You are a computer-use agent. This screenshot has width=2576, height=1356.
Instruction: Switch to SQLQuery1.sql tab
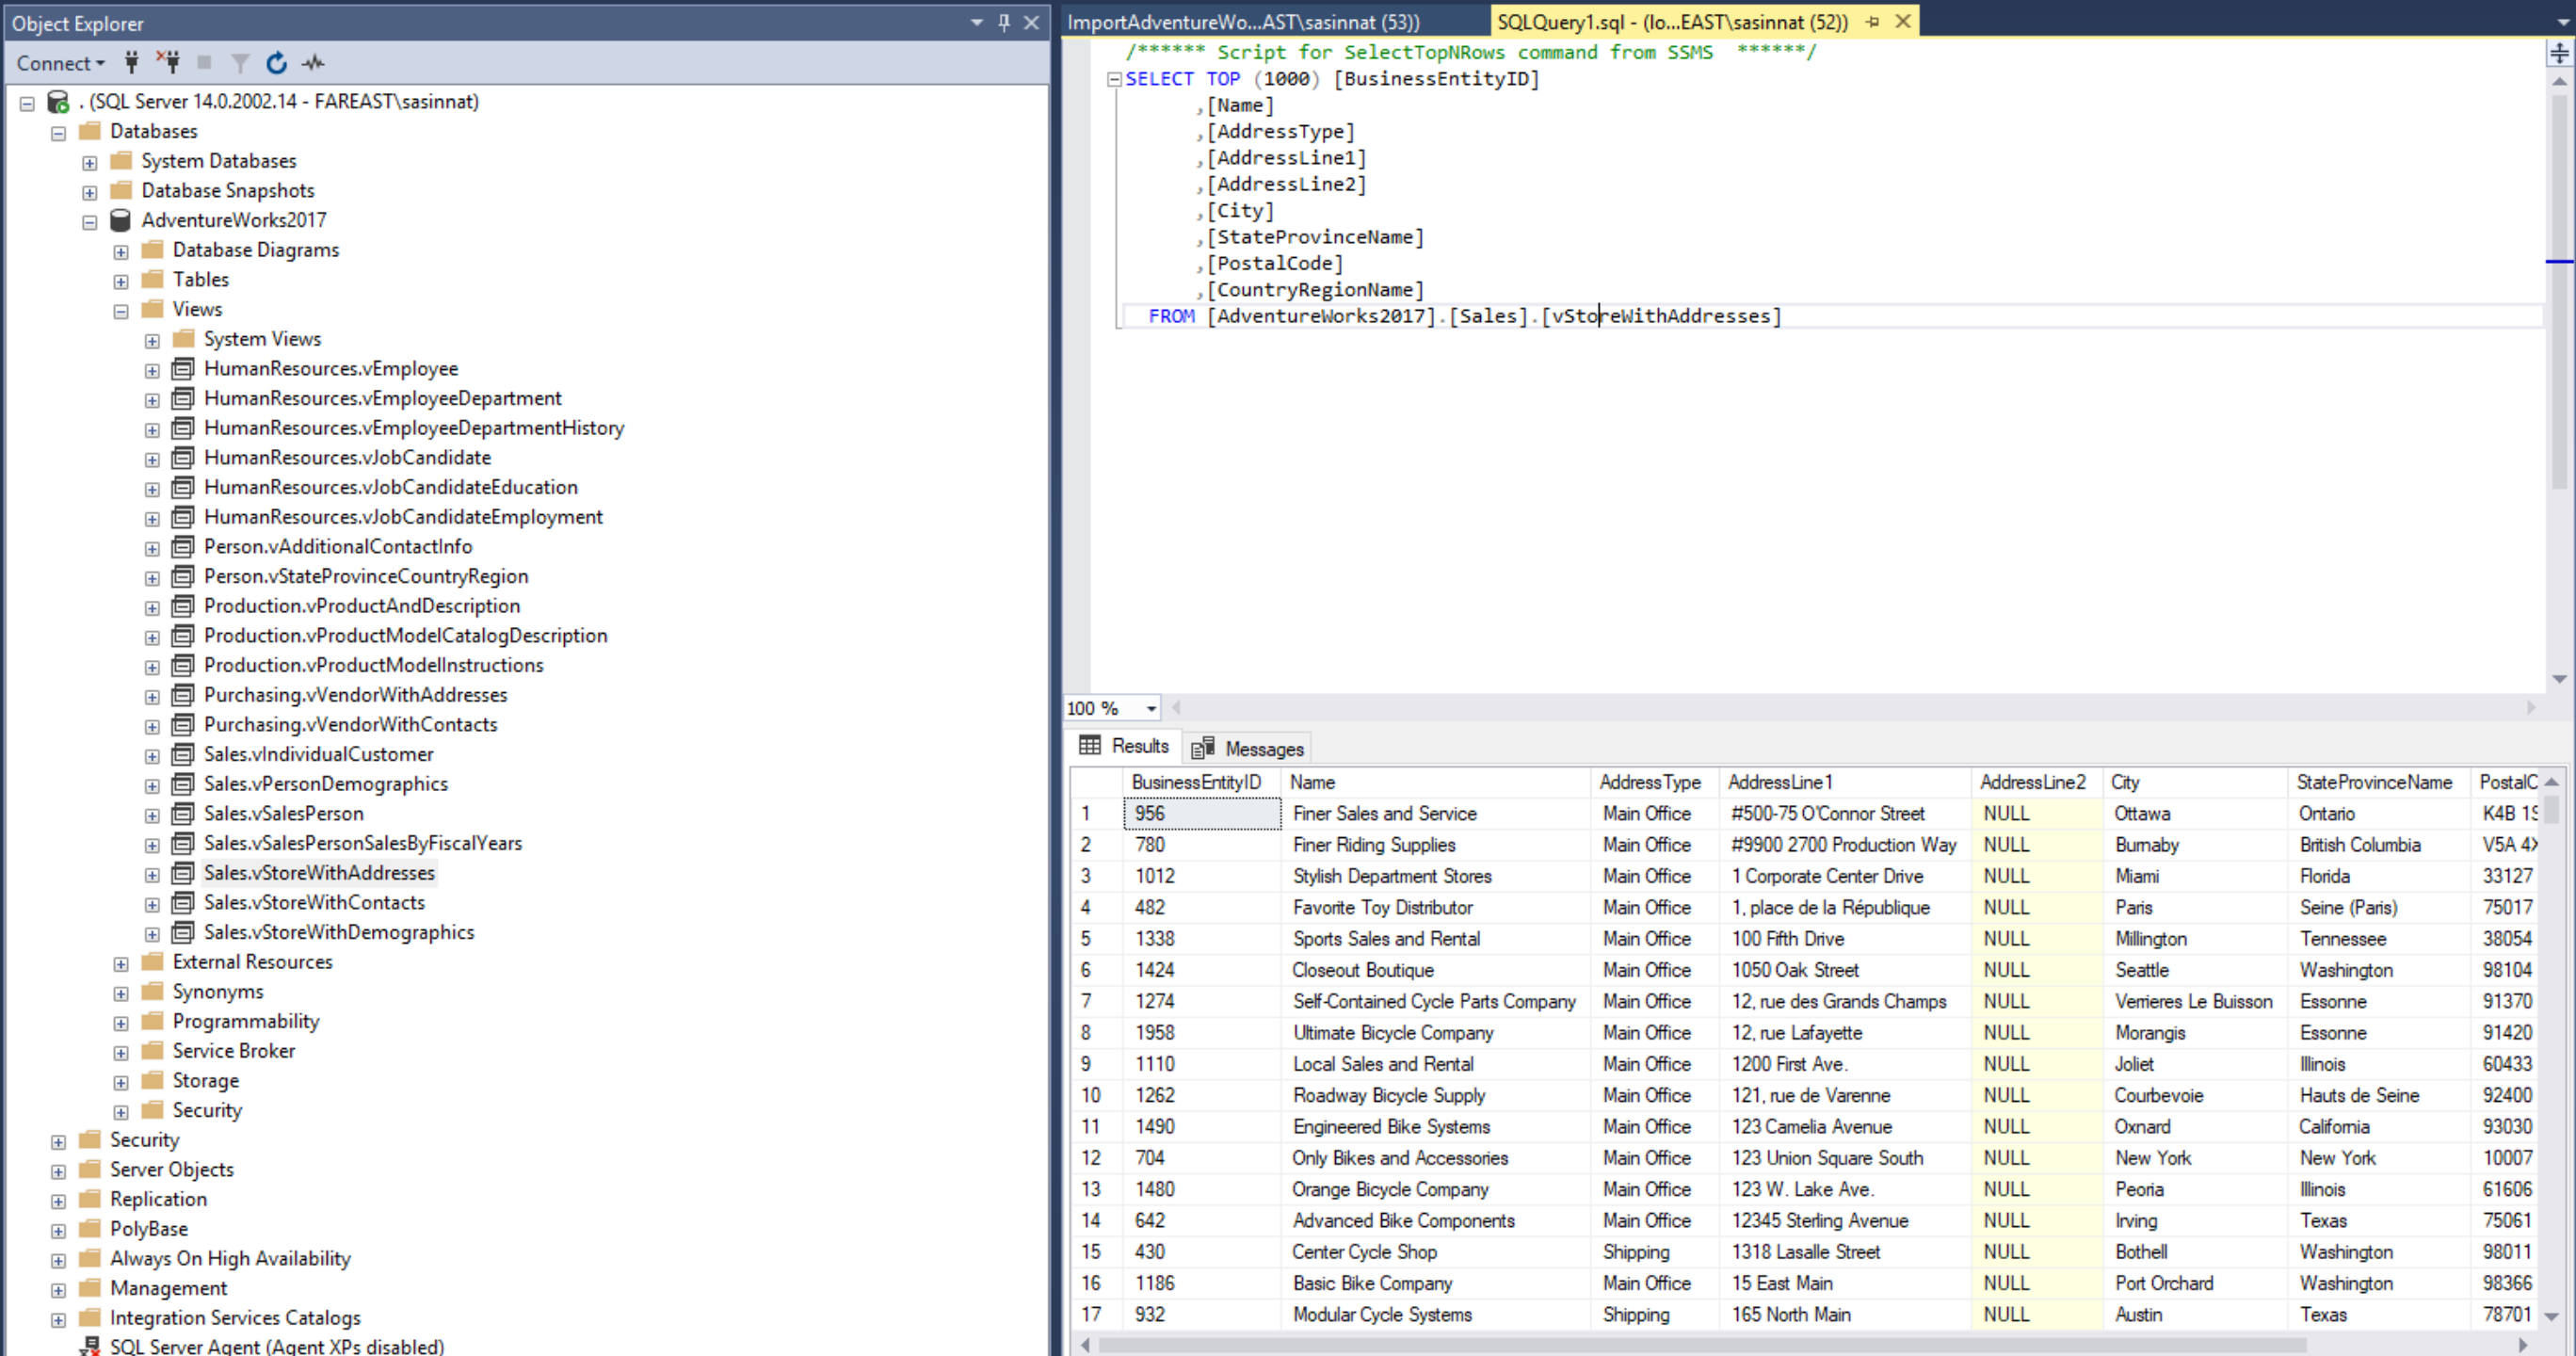tap(1672, 22)
